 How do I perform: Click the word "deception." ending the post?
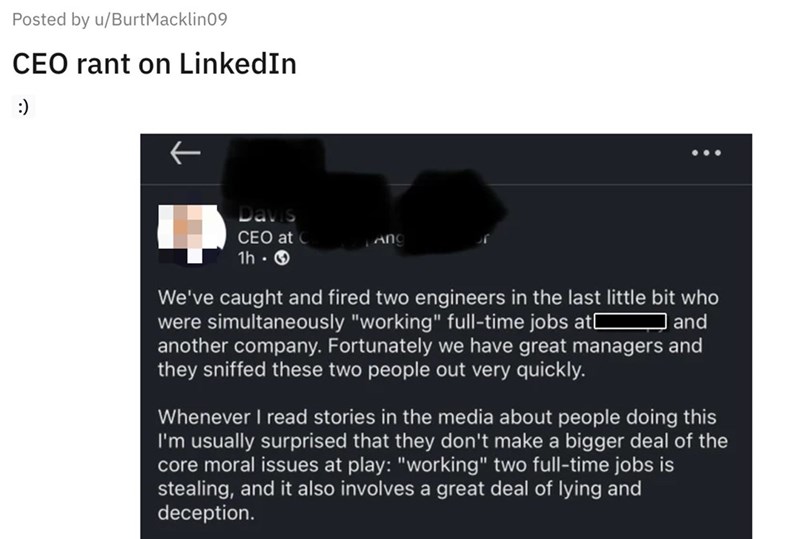point(205,513)
